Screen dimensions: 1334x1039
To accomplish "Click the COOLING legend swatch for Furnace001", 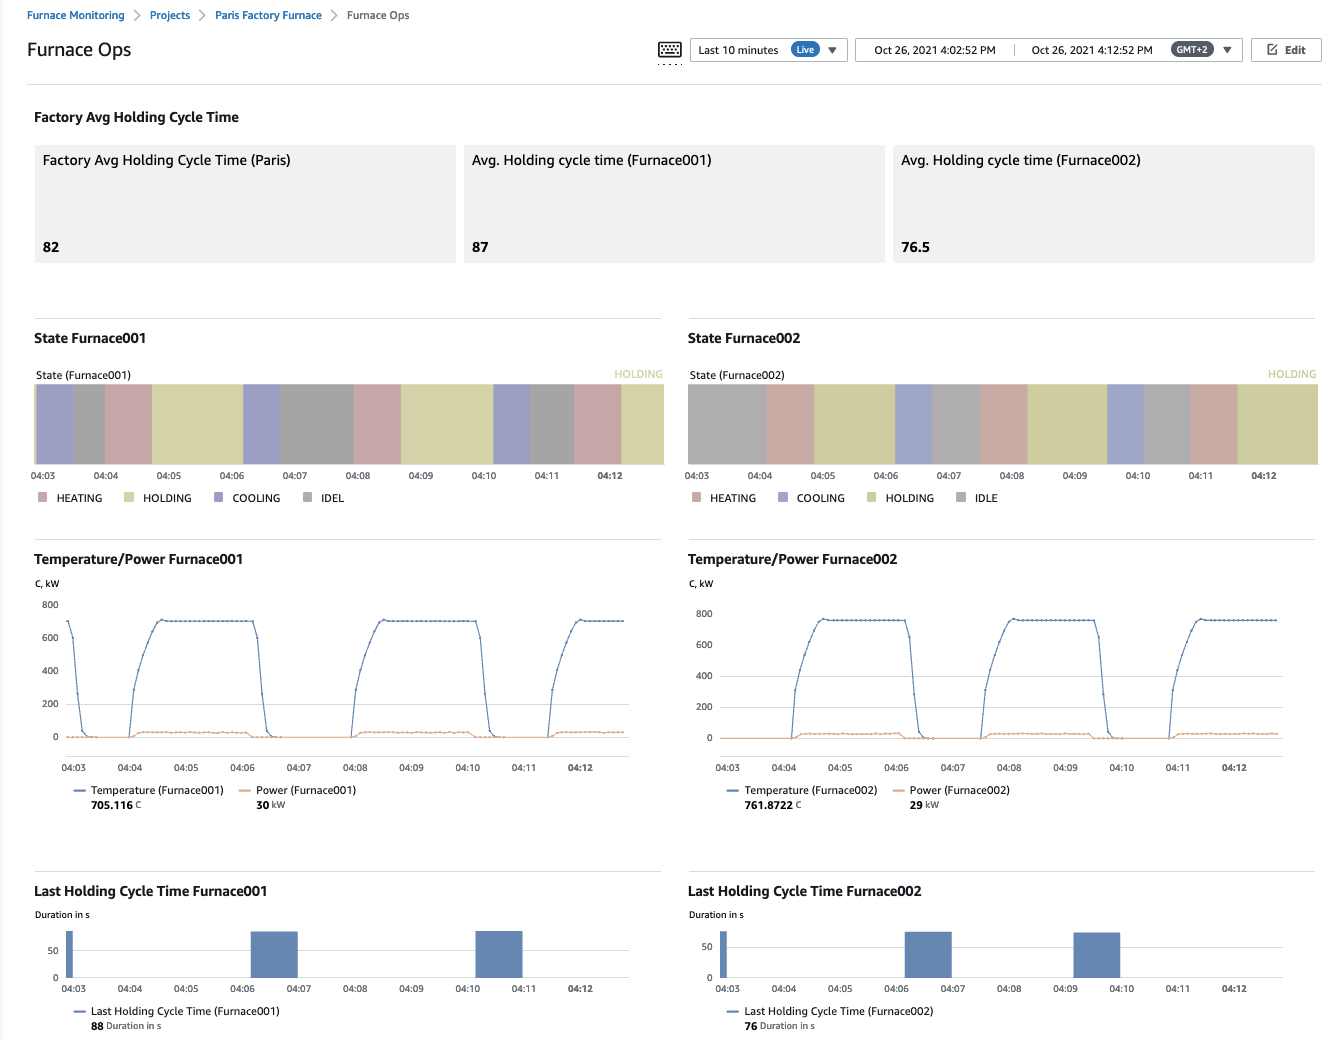I will point(218,497).
